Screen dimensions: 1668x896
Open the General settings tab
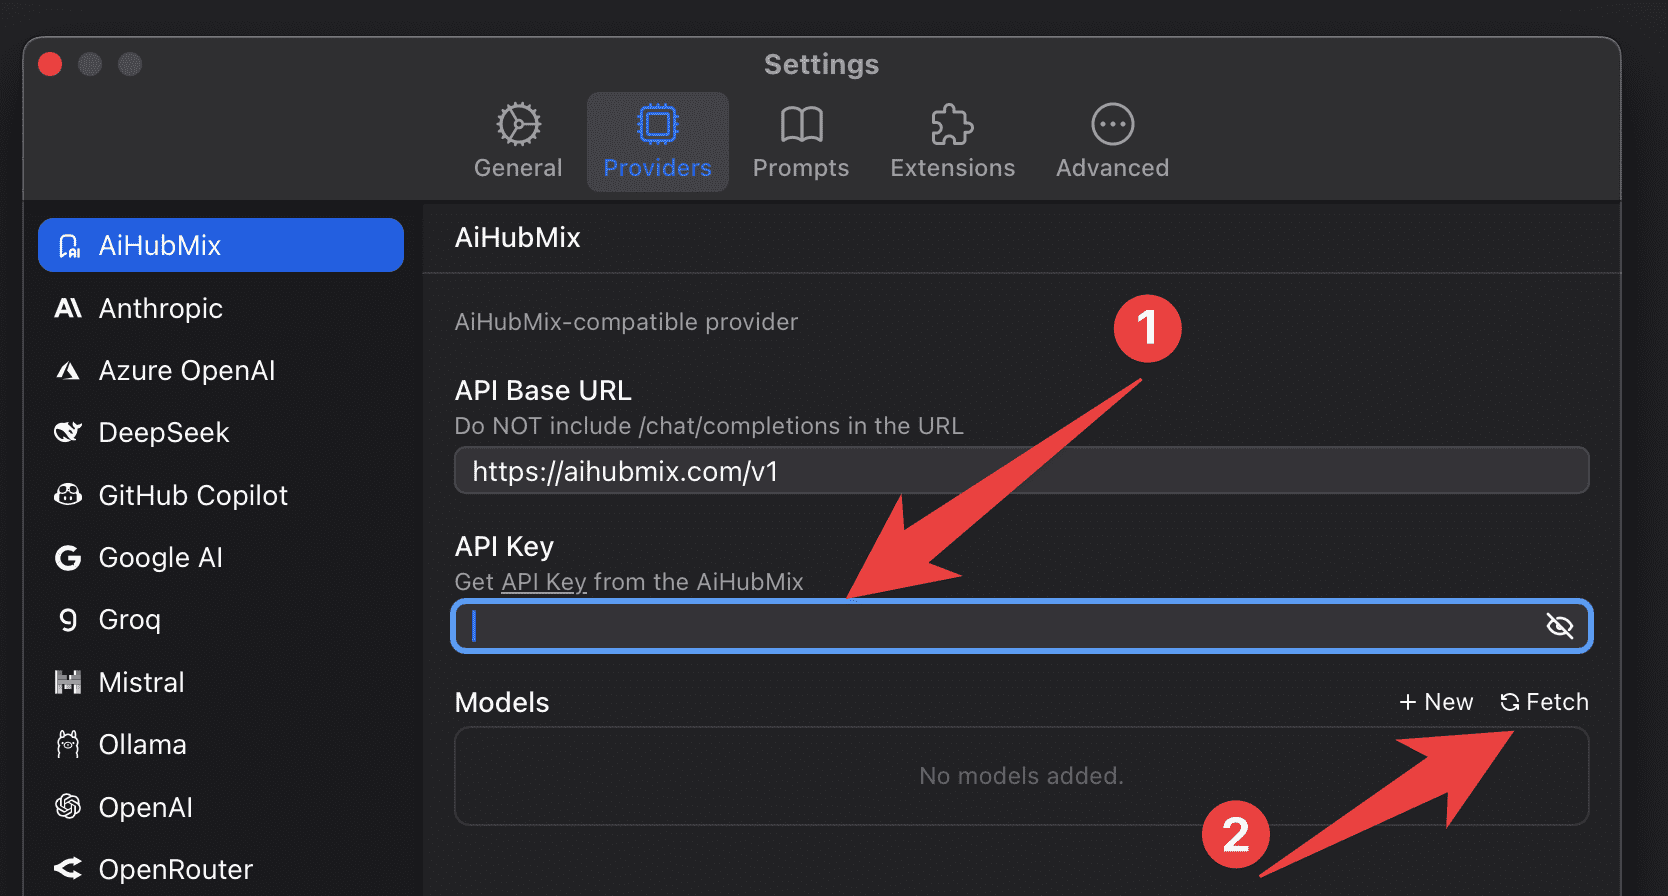[518, 141]
